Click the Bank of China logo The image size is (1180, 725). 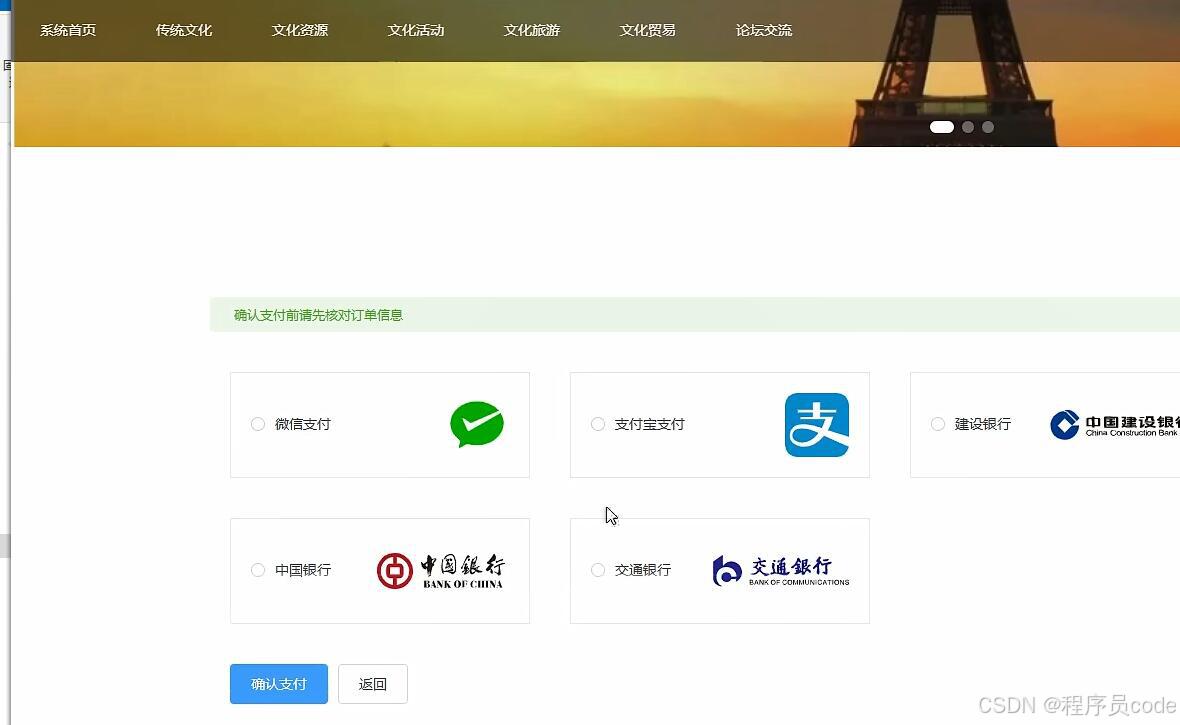point(441,571)
